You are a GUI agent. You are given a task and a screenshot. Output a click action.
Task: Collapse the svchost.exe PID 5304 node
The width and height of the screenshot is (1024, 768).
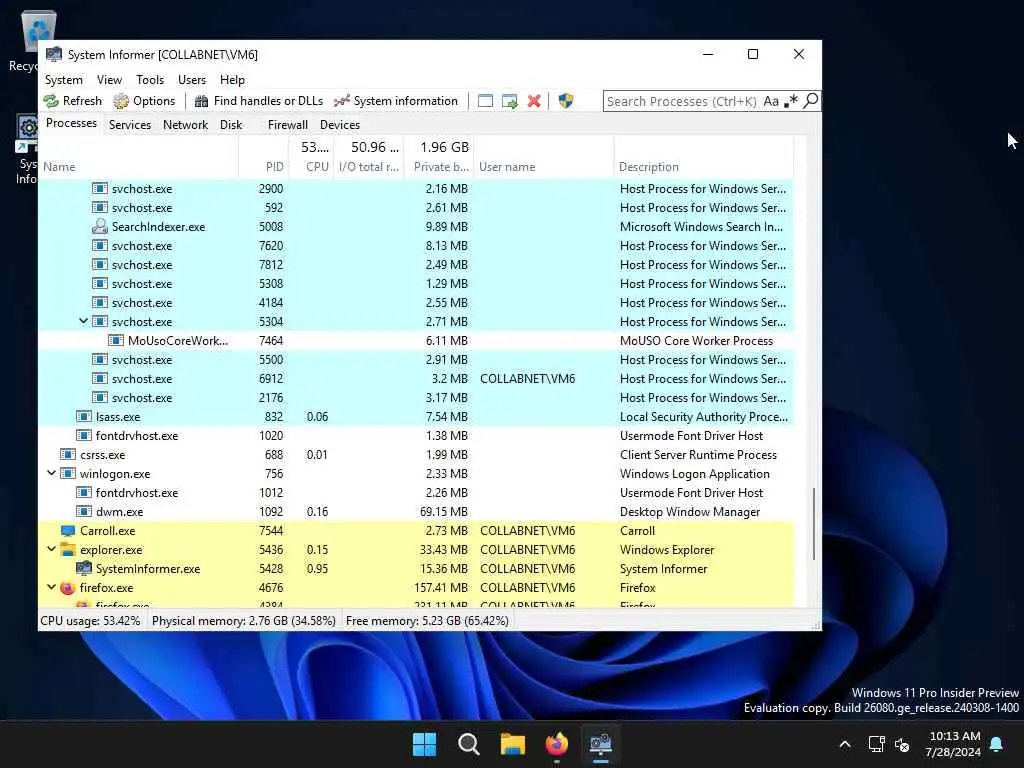(84, 321)
